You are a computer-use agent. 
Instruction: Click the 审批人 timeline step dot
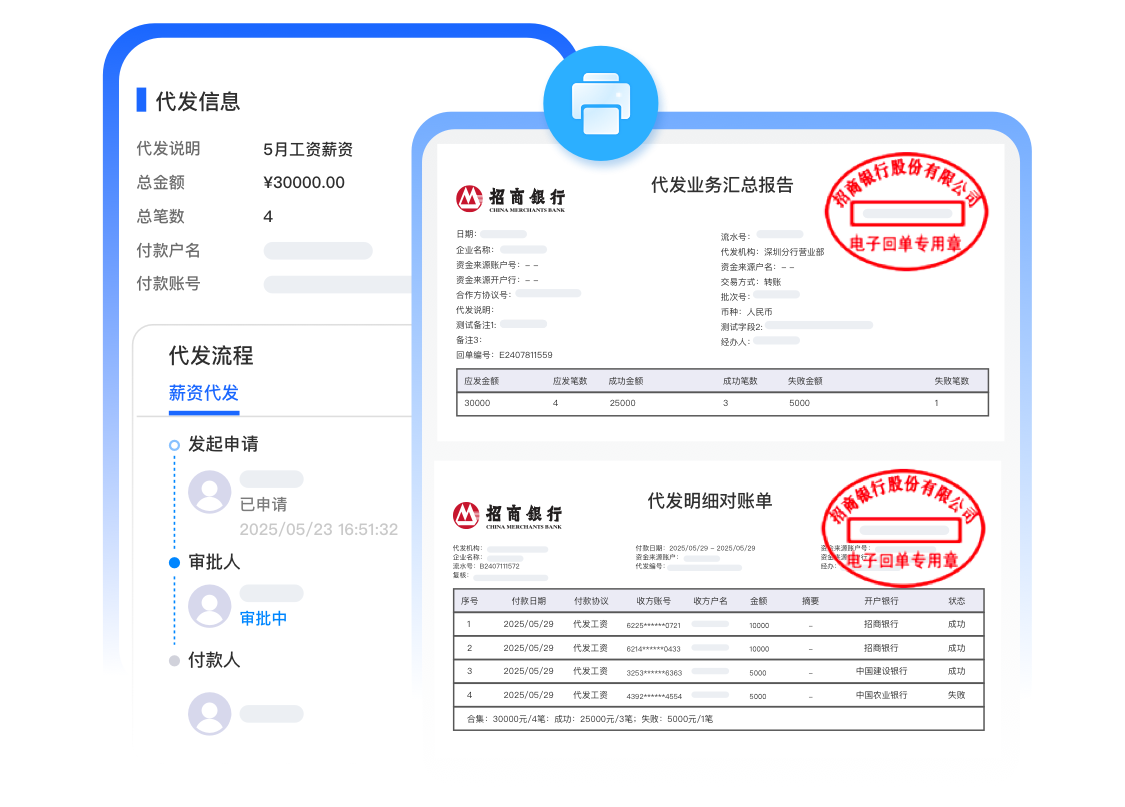pos(175,563)
